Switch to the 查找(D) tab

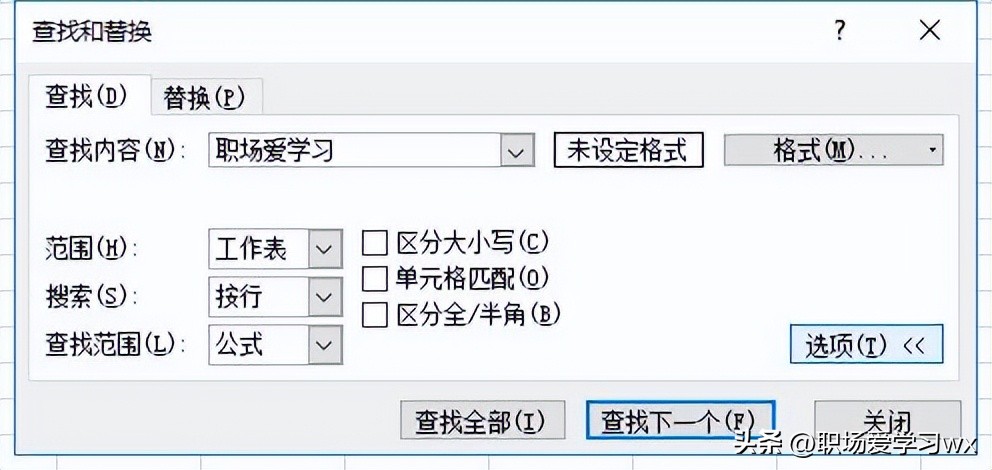click(88, 96)
